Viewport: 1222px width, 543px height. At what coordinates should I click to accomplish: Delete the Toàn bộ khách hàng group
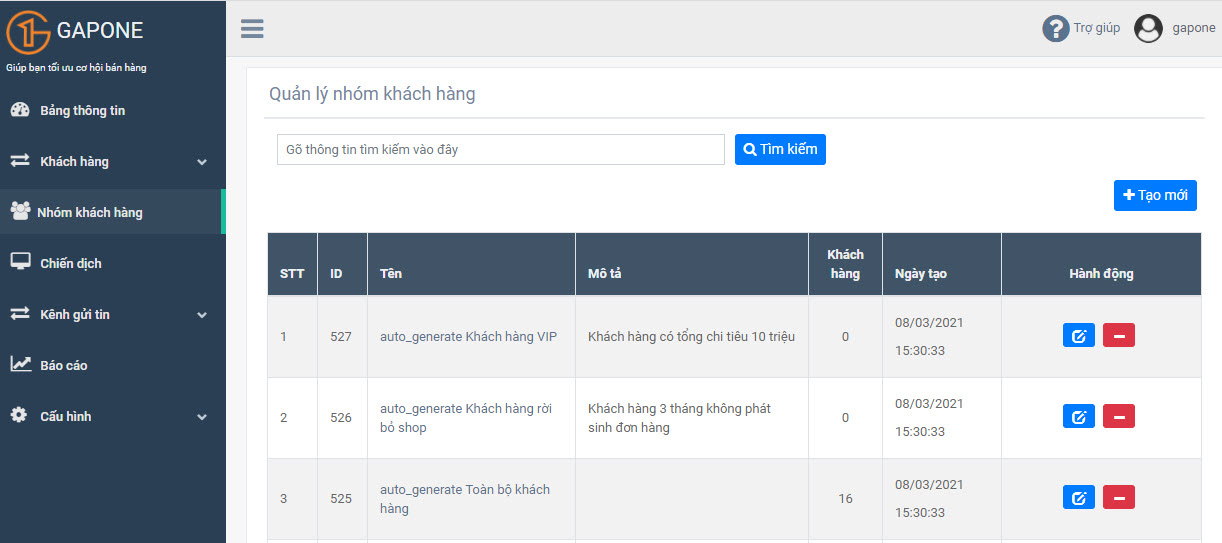coord(1118,498)
